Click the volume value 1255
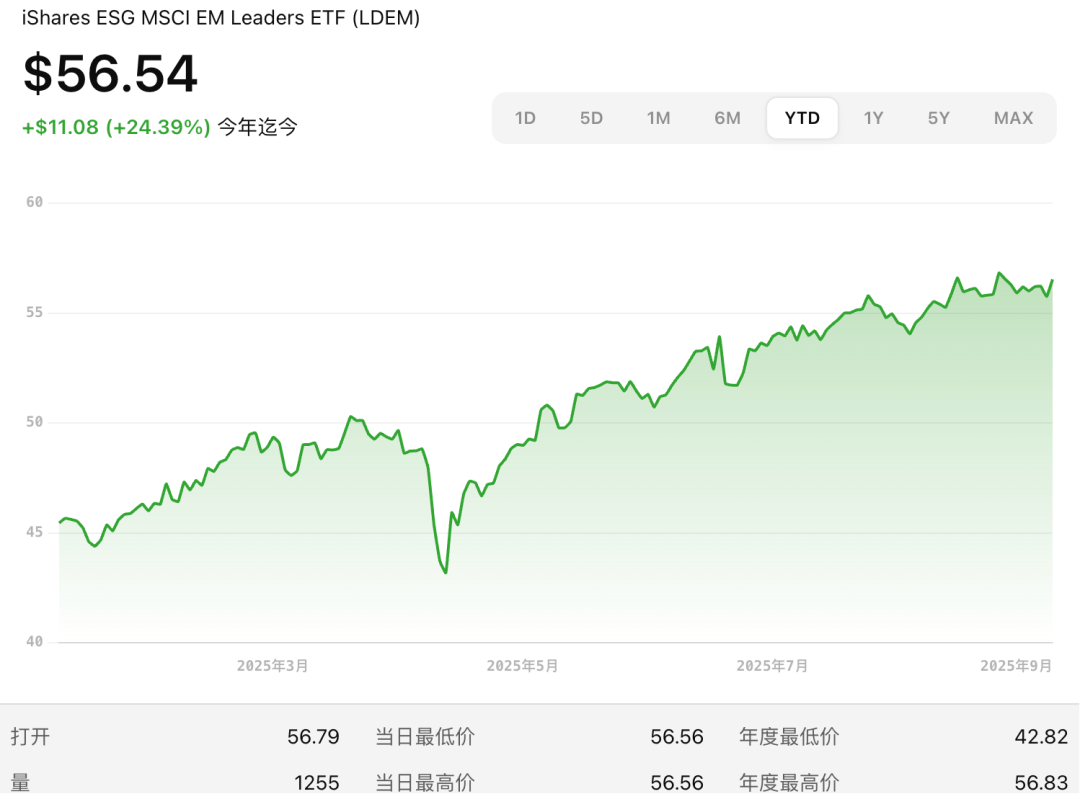The height and width of the screenshot is (794, 1080). tap(317, 783)
